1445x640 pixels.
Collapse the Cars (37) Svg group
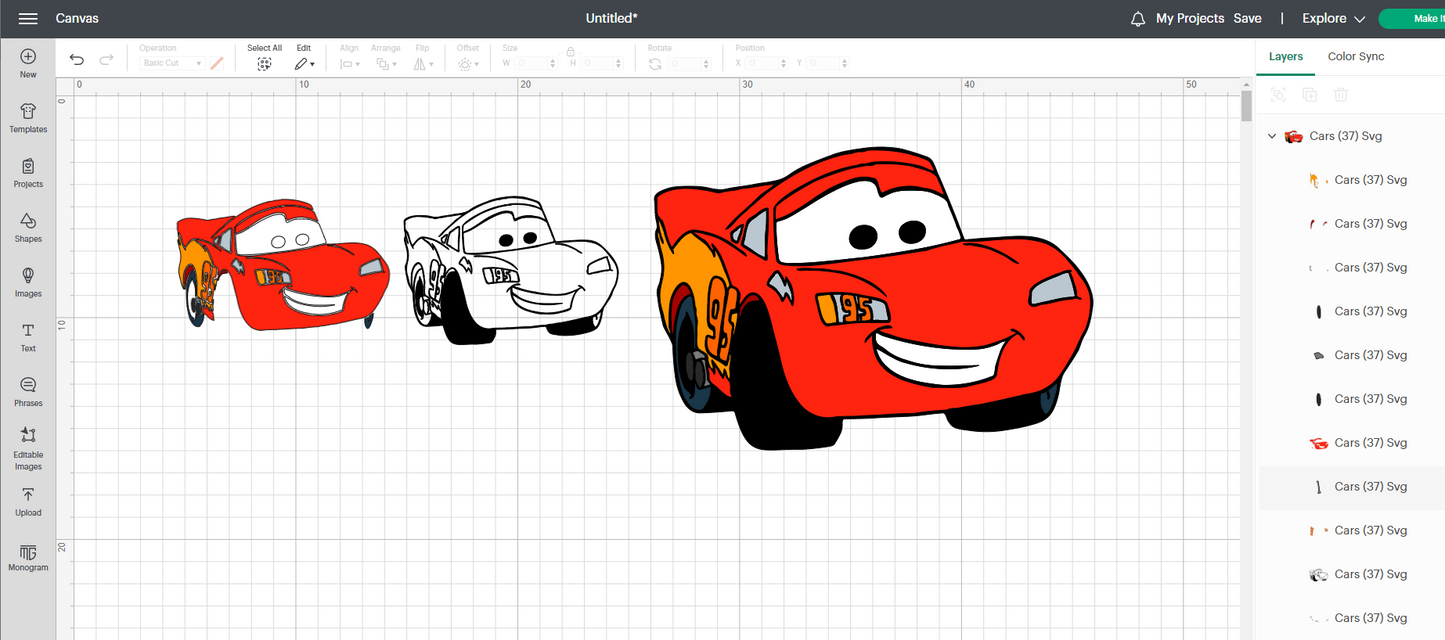tap(1272, 136)
